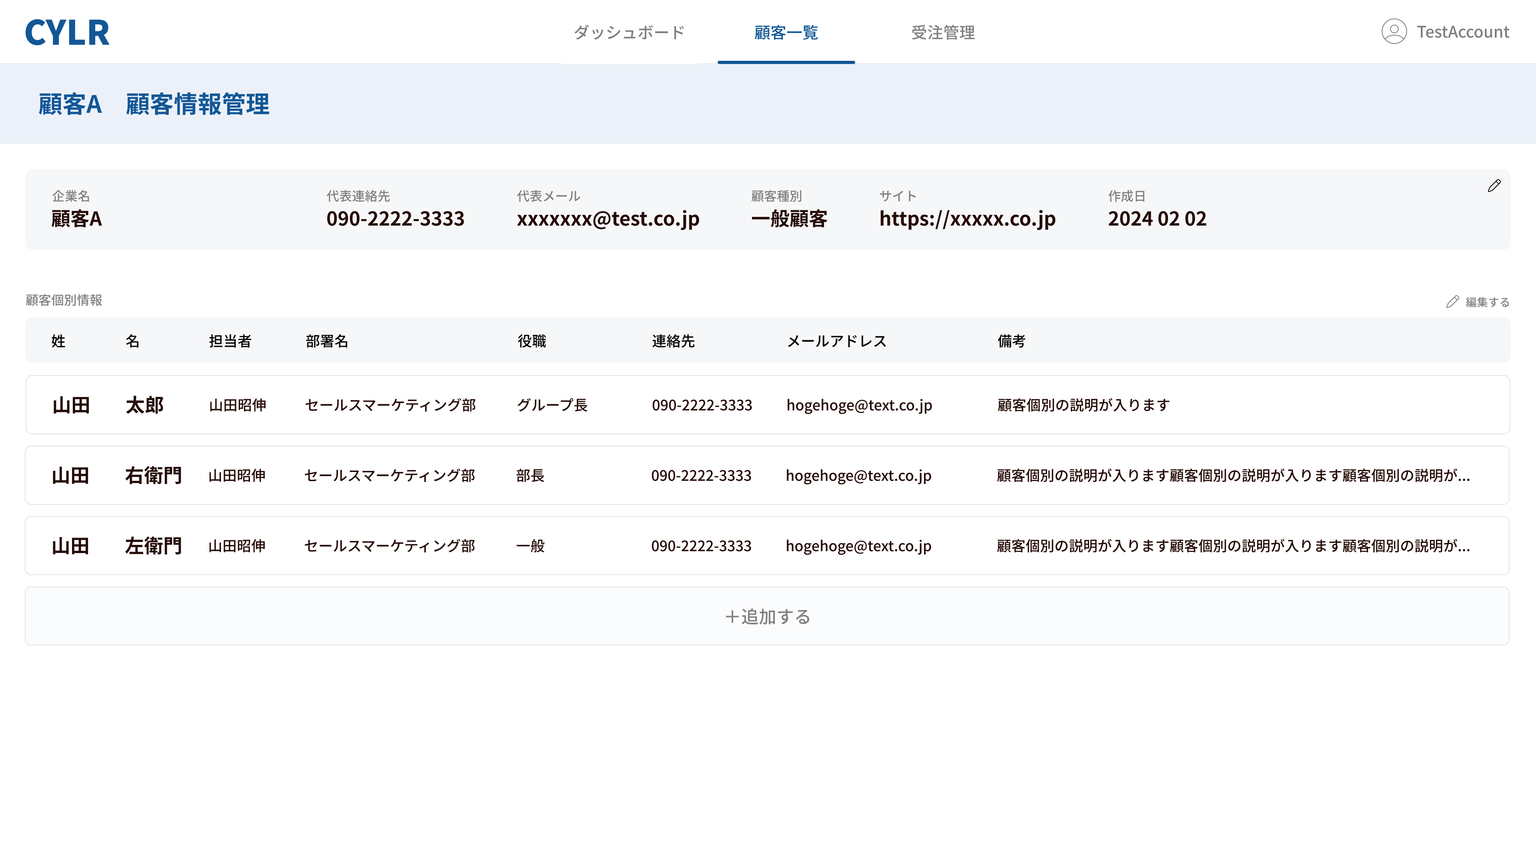The image size is (1536, 864).
Task: Click the user avatar icon
Action: click(1393, 32)
